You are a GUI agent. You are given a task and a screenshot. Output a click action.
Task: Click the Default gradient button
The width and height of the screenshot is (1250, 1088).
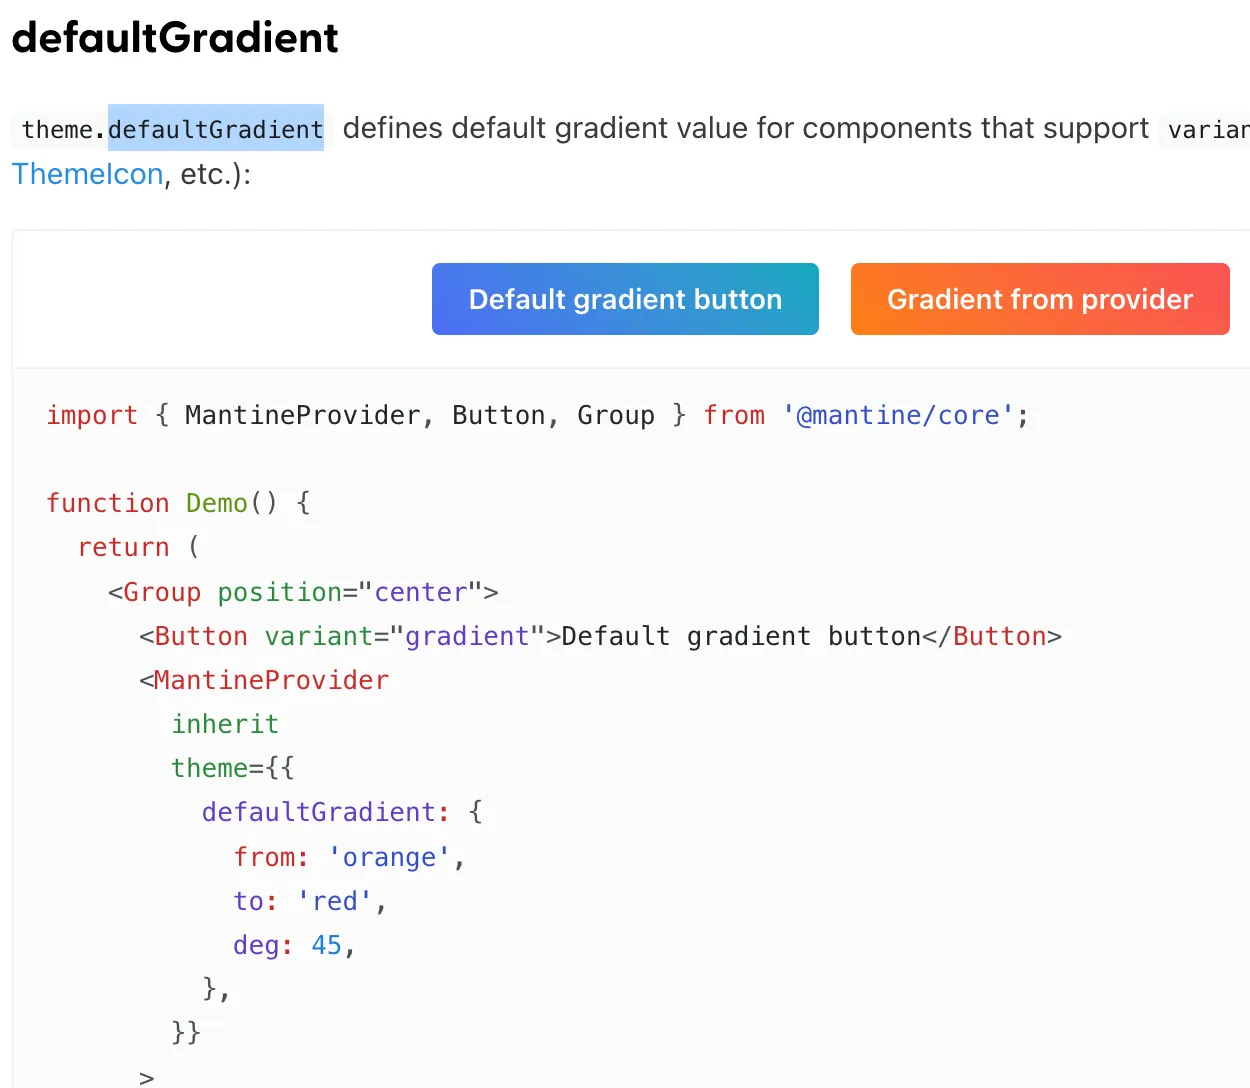click(x=625, y=299)
